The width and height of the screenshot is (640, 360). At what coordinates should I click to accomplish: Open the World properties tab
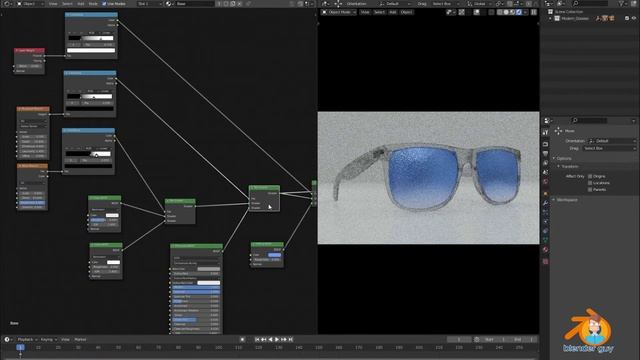pyautogui.click(x=545, y=182)
